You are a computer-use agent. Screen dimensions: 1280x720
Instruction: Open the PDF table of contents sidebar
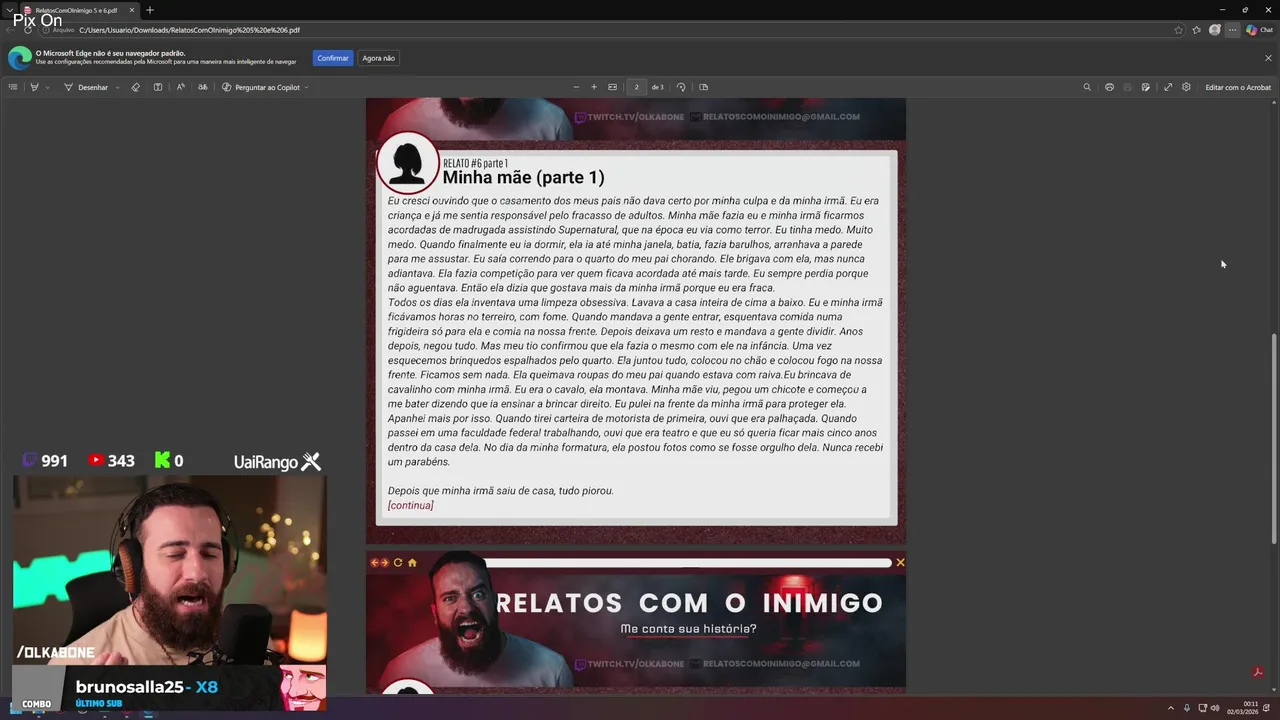(13, 87)
